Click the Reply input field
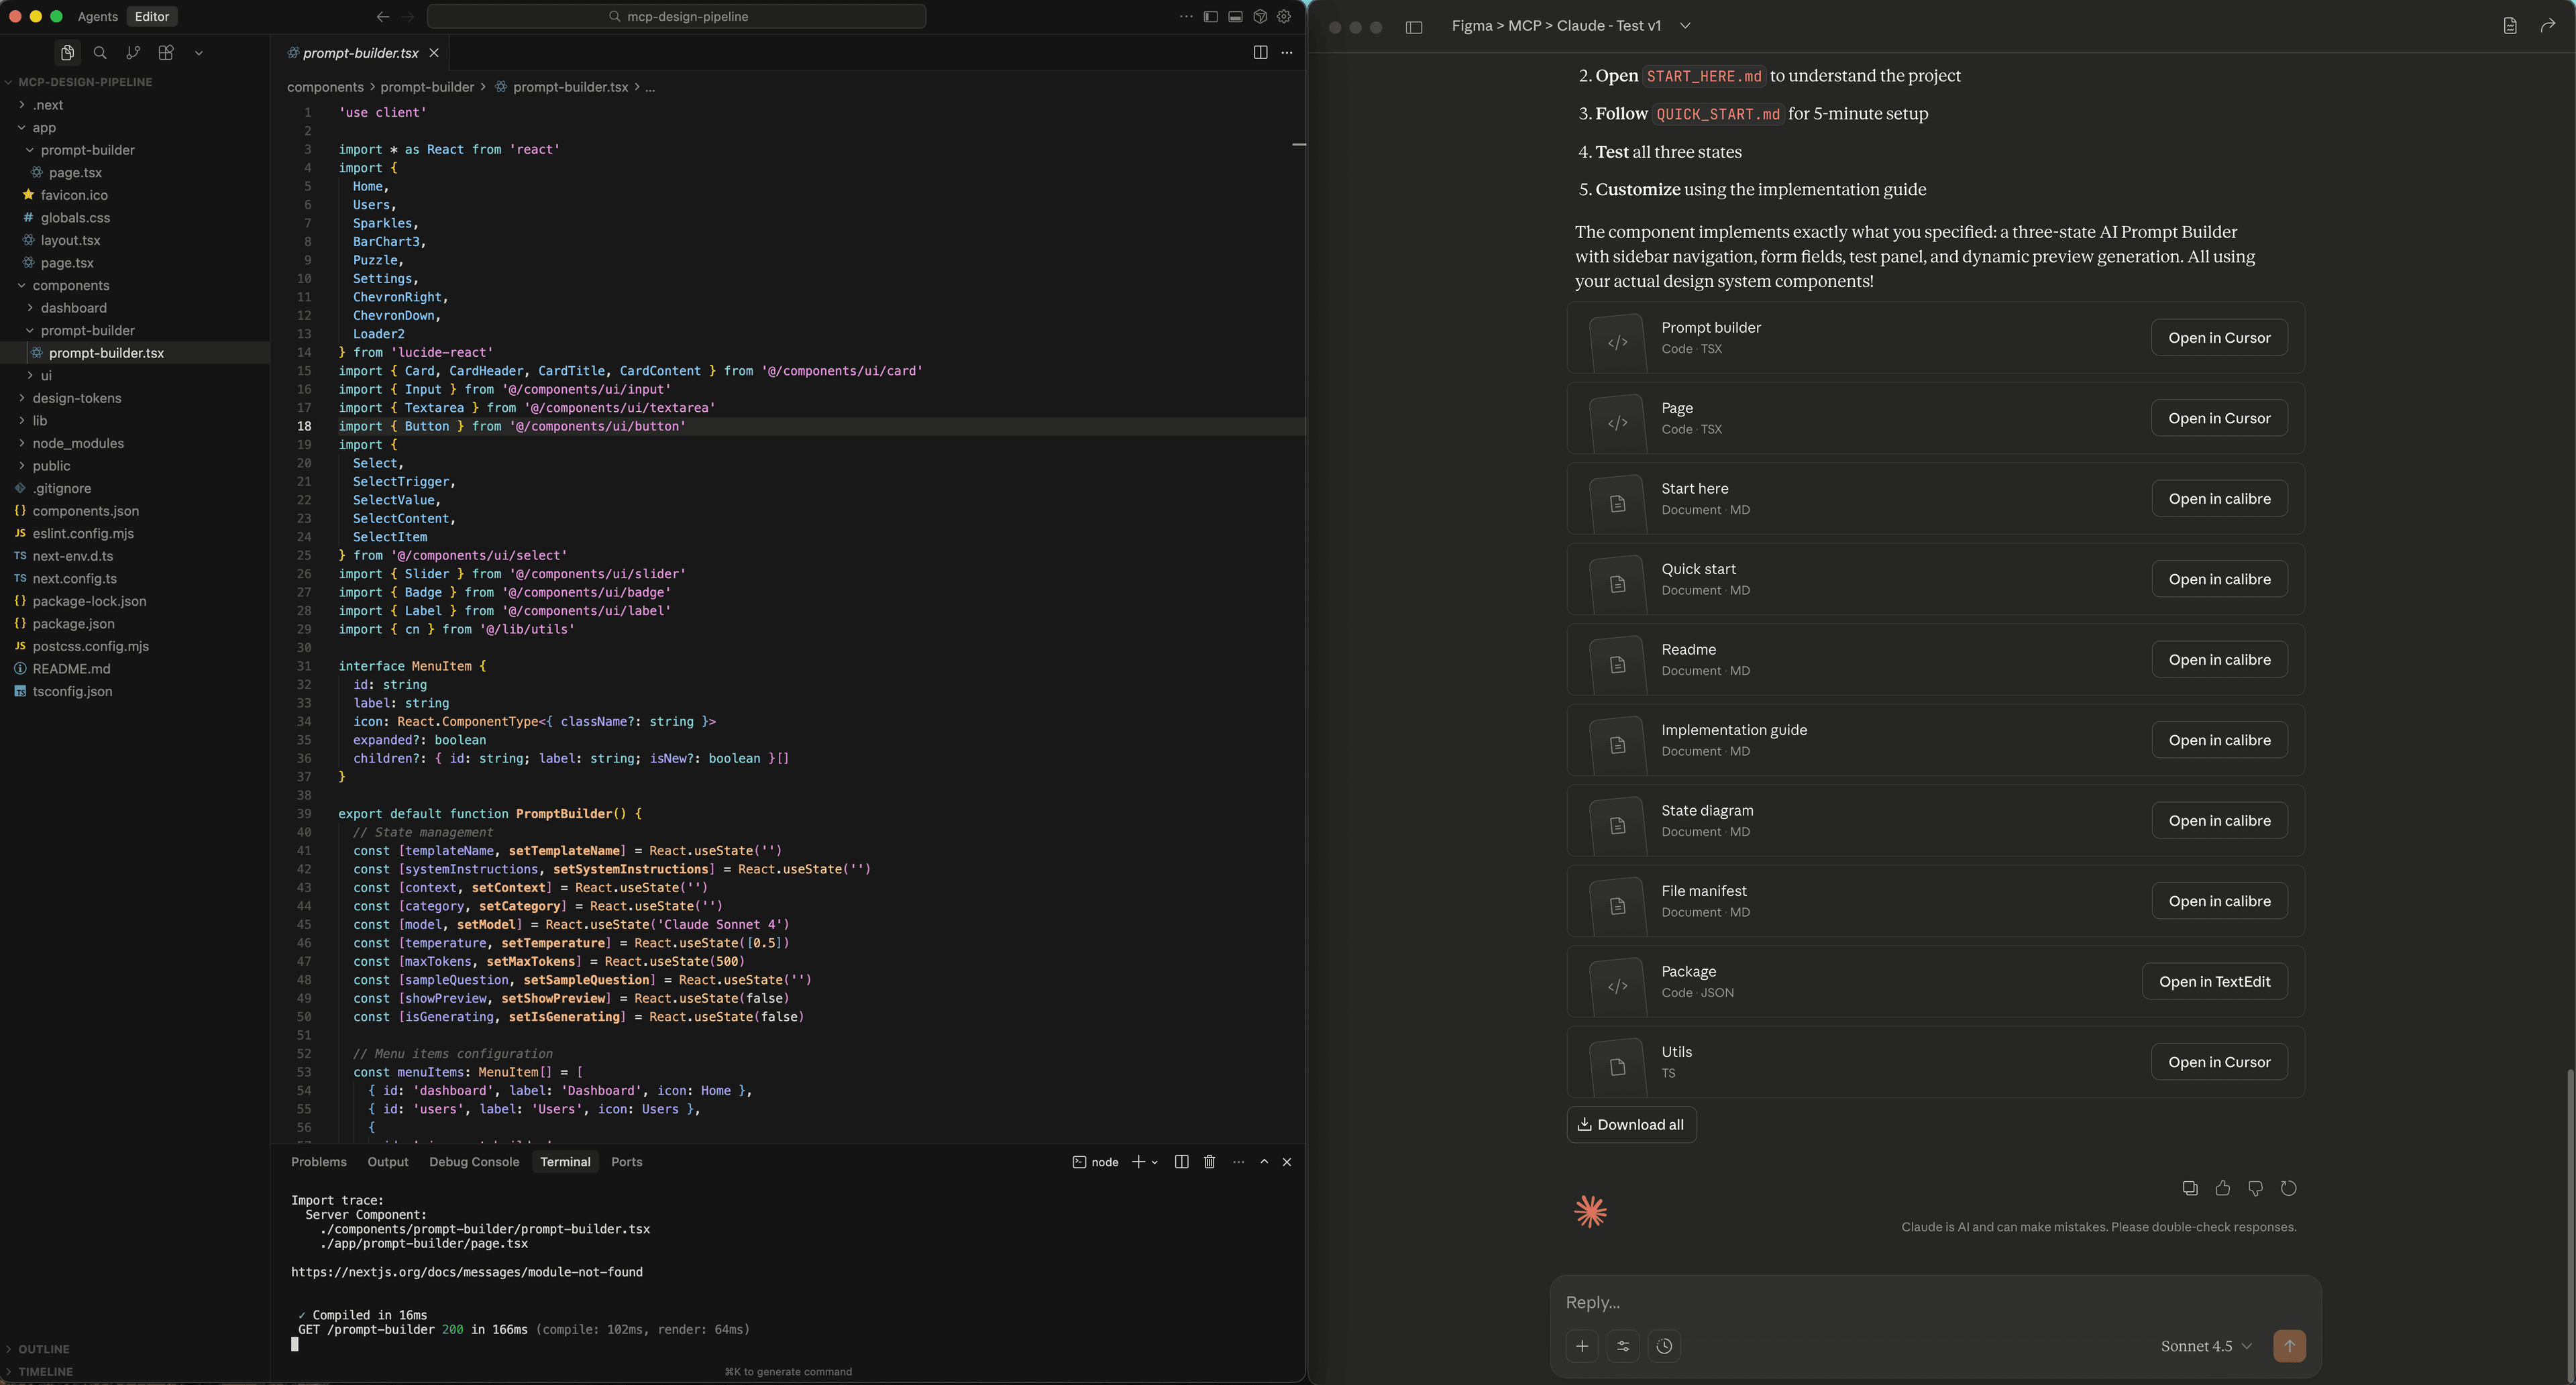The width and height of the screenshot is (2576, 1385). tap(1900, 1302)
